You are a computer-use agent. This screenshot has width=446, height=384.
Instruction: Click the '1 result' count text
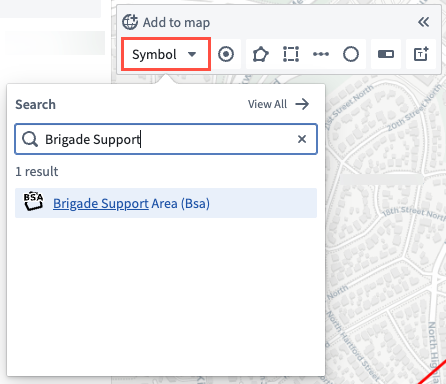37,171
